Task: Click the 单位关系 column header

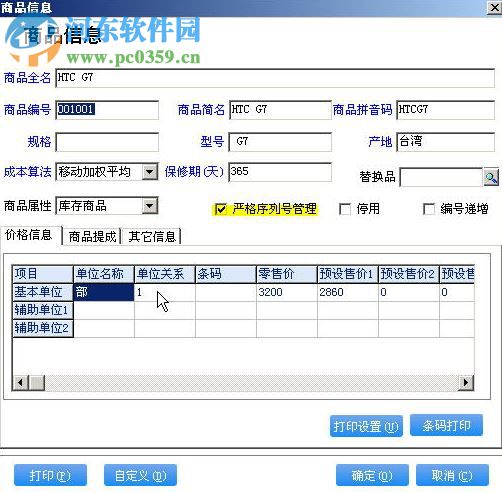Action: pyautogui.click(x=165, y=274)
